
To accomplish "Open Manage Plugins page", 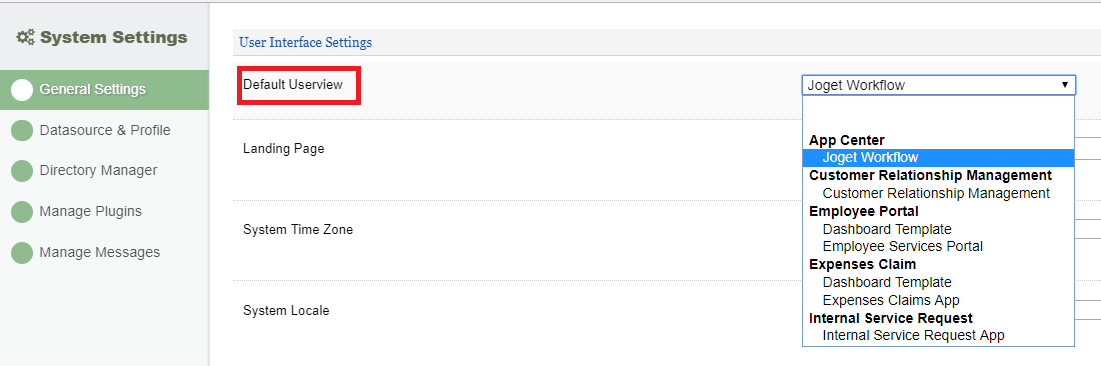I will coord(91,211).
